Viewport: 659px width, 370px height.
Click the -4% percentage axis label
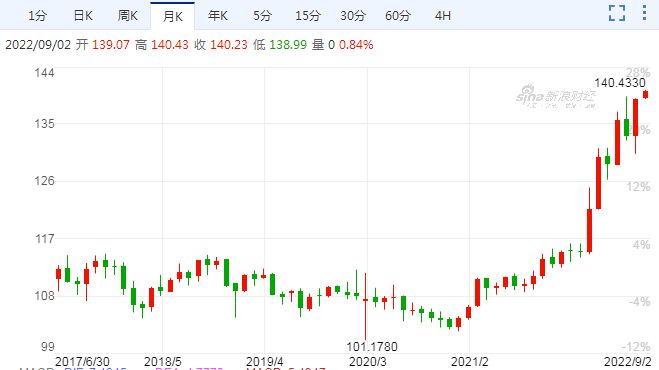[640, 302]
